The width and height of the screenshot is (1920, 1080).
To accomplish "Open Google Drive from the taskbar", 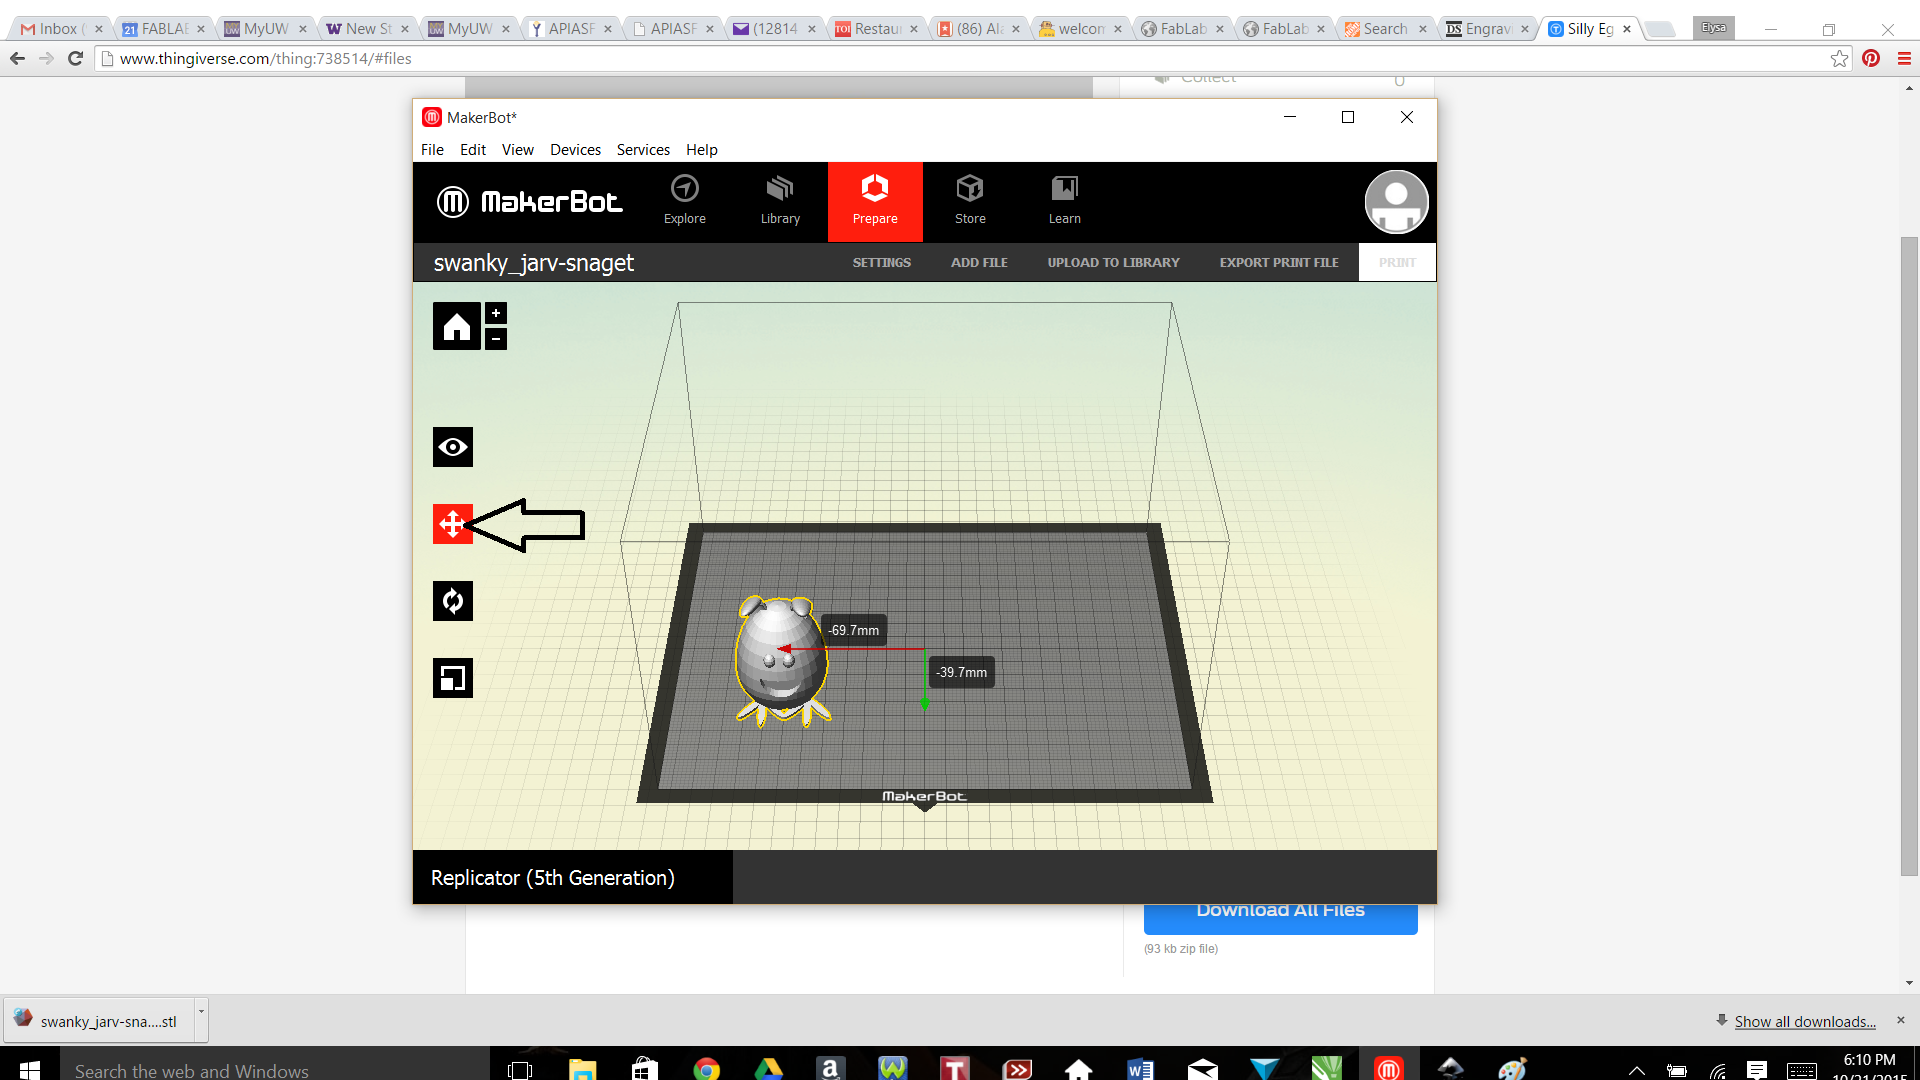I will [768, 1069].
